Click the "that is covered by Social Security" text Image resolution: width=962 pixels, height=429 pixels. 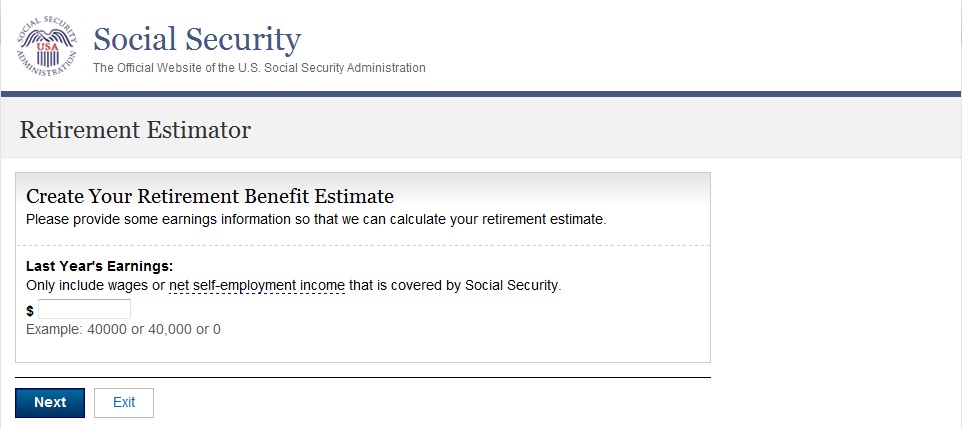(455, 286)
